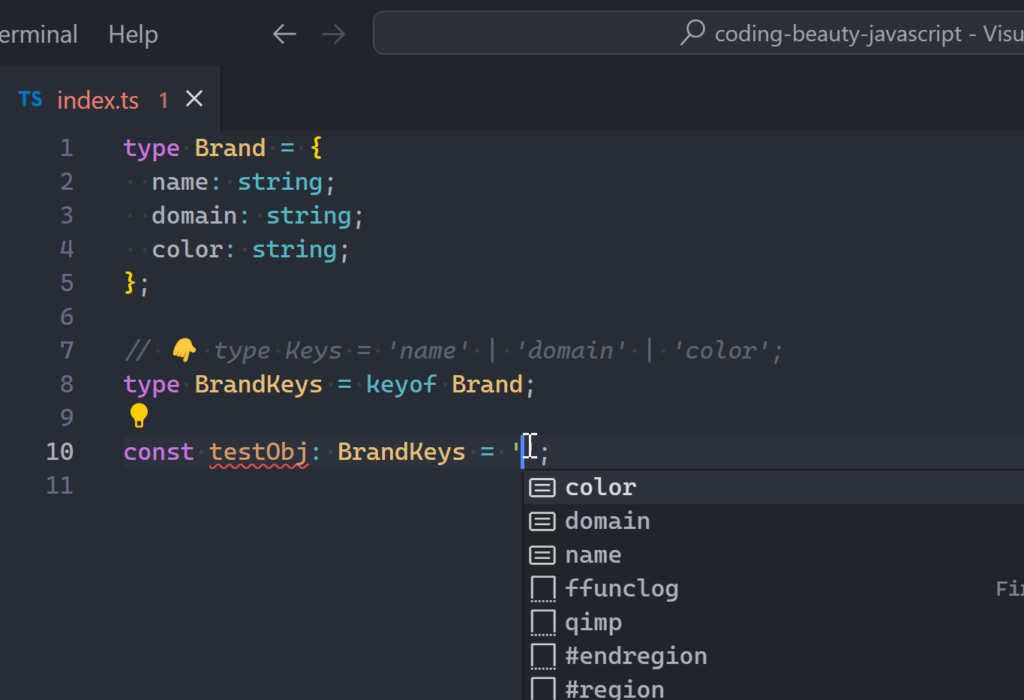Select the index.ts editor tab
1024x700 pixels.
click(110, 99)
